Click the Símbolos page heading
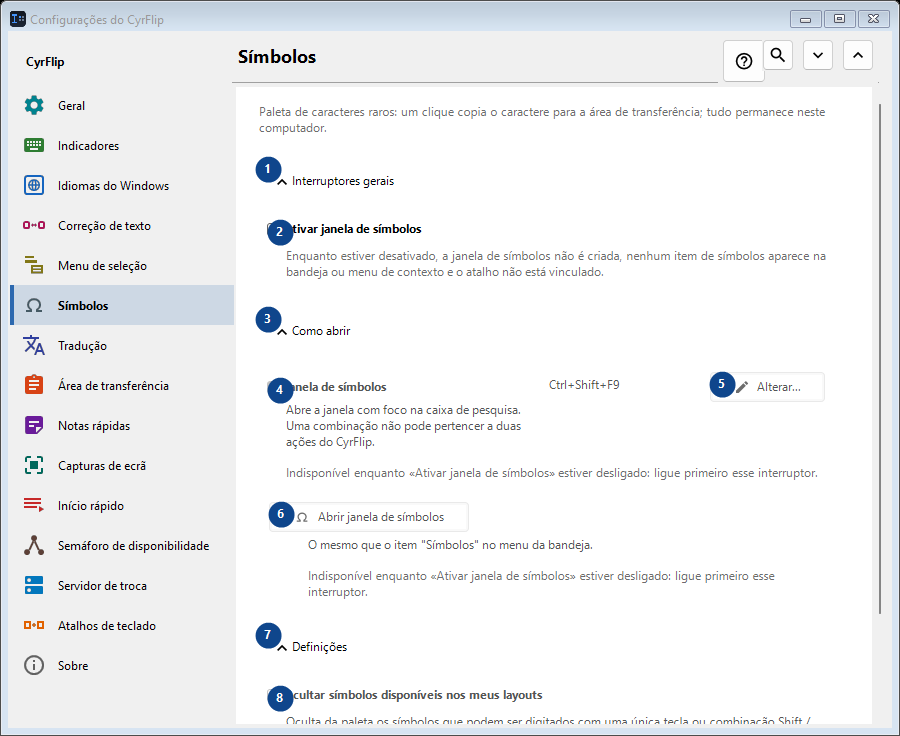 (x=277, y=57)
